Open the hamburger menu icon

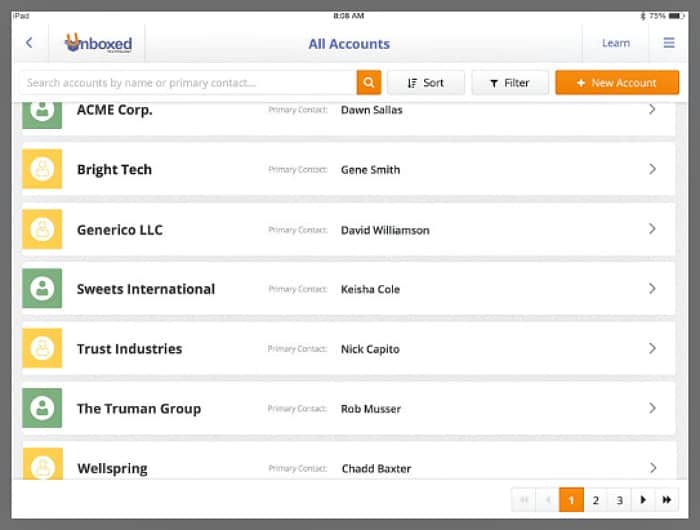(x=669, y=43)
